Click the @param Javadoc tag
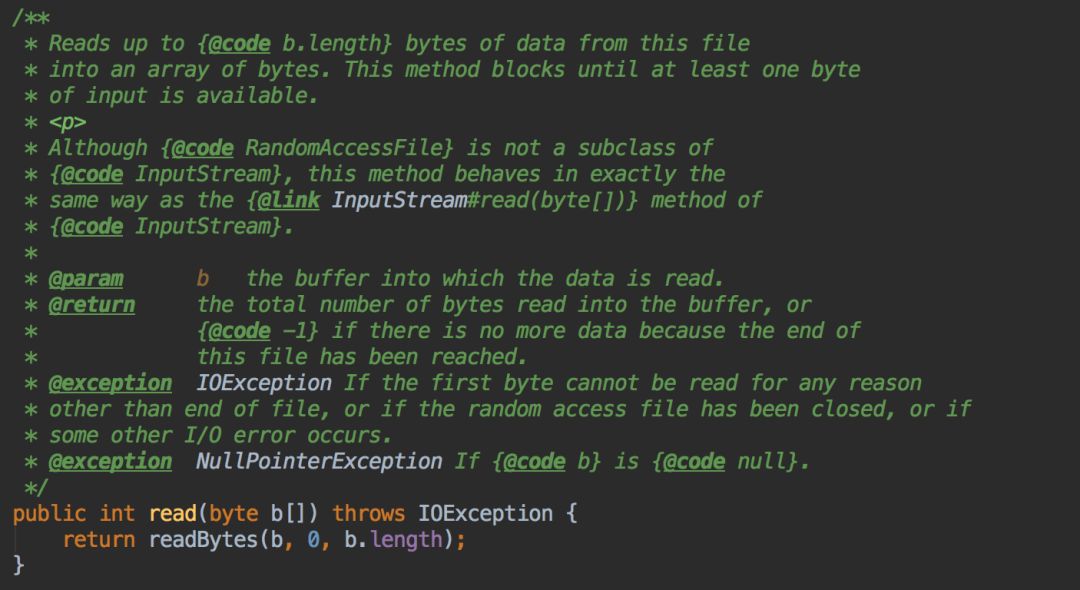The height and width of the screenshot is (590, 1080). pos(85,279)
